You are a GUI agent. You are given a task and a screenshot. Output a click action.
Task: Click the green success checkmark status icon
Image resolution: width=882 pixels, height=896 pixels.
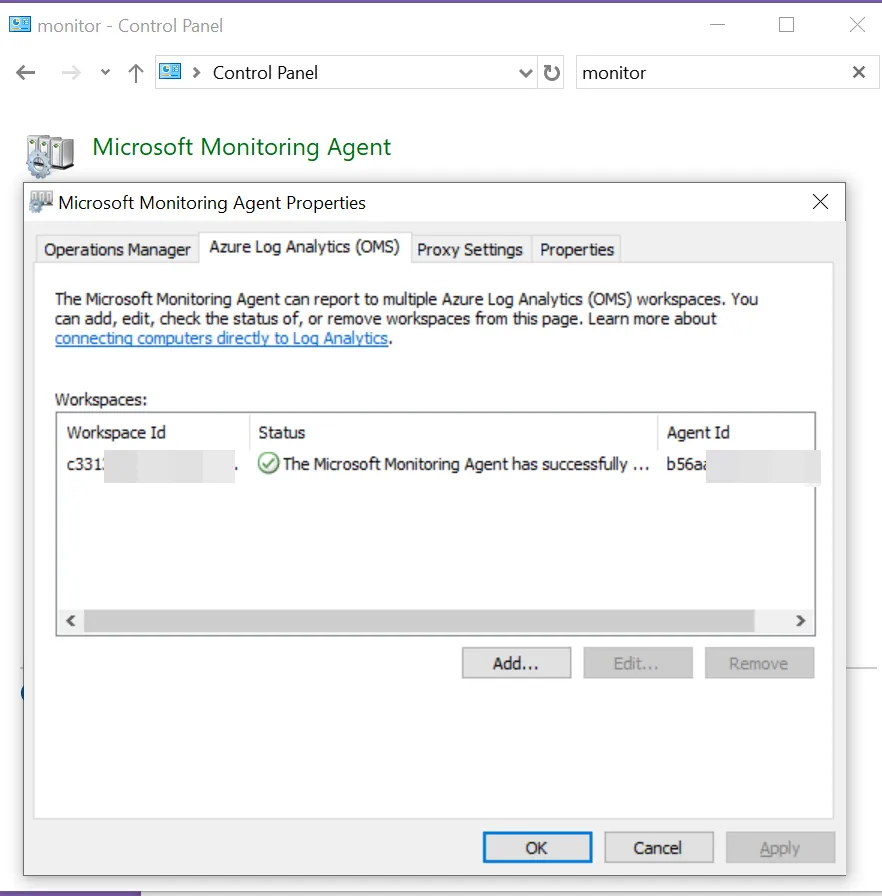[268, 464]
